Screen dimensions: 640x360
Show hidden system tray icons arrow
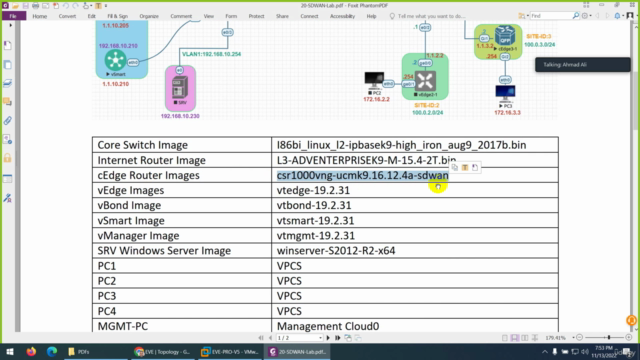pyautogui.click(x=544, y=351)
